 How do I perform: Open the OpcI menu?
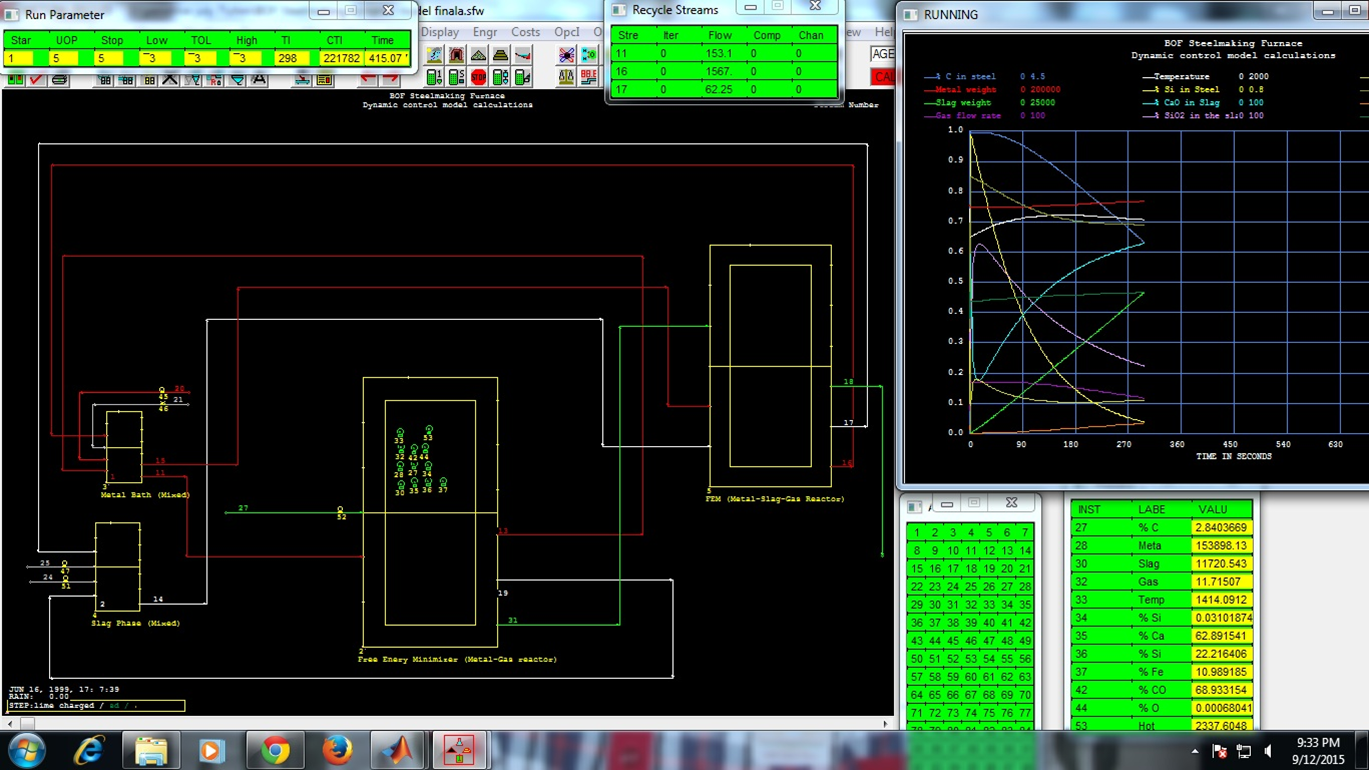pyautogui.click(x=567, y=32)
